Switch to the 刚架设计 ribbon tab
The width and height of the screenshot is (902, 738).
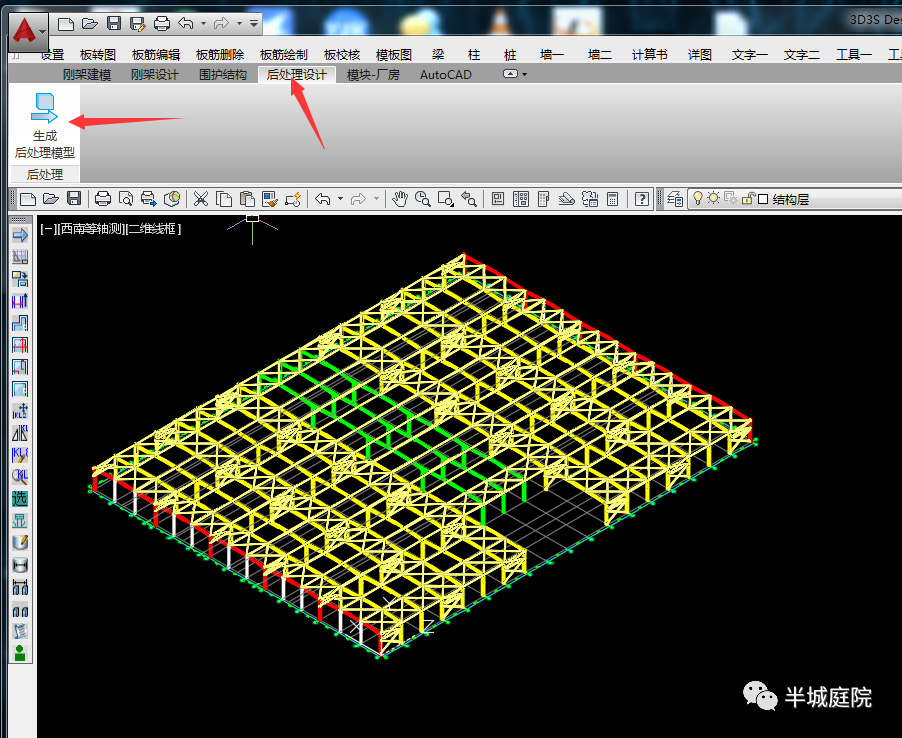(154, 75)
